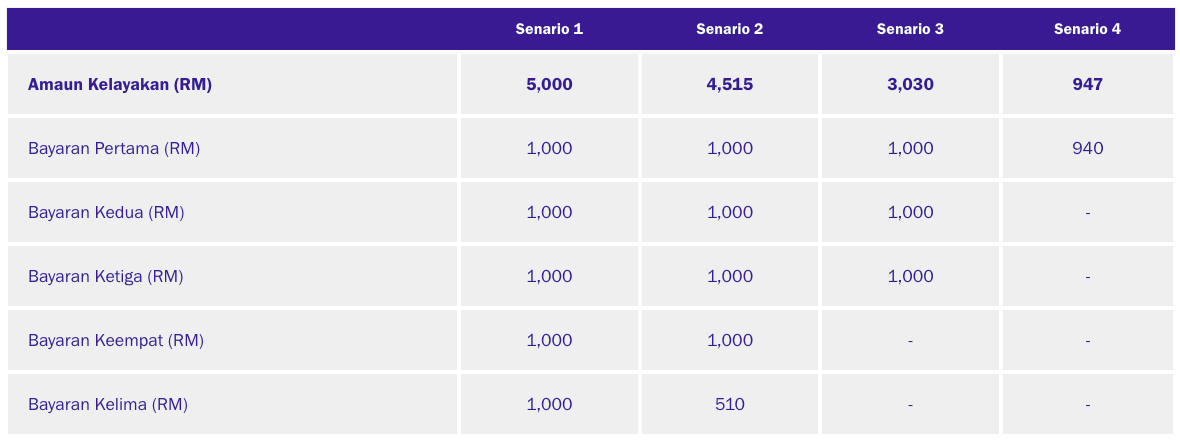Click the Amaun Kelayakan (RM) row label
1180x448 pixels.
pos(120,85)
